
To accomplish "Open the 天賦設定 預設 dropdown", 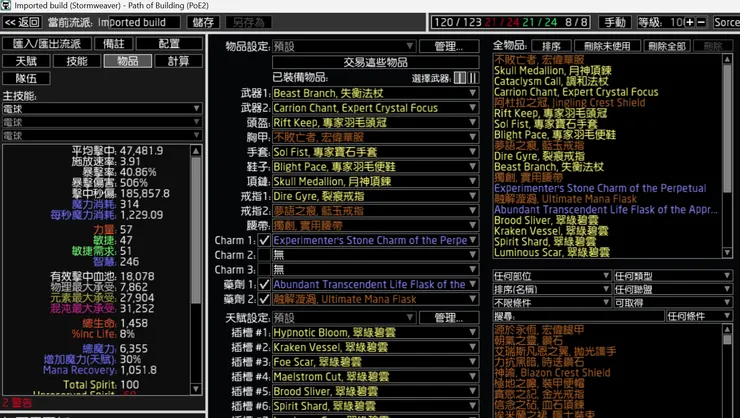I will coord(344,318).
